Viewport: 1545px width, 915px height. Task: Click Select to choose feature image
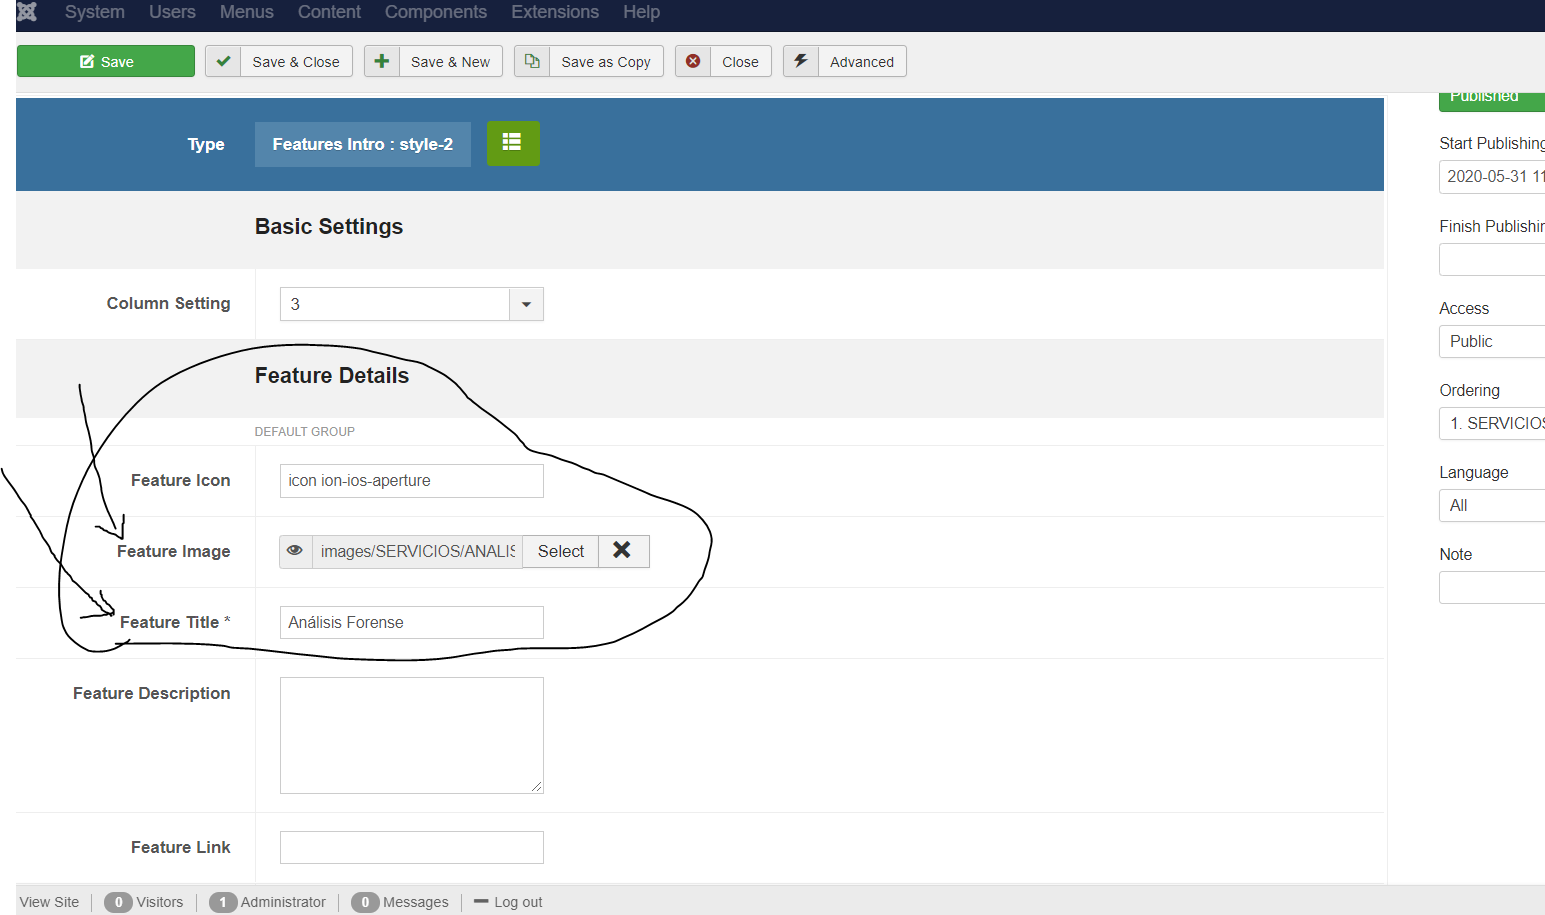pos(561,551)
